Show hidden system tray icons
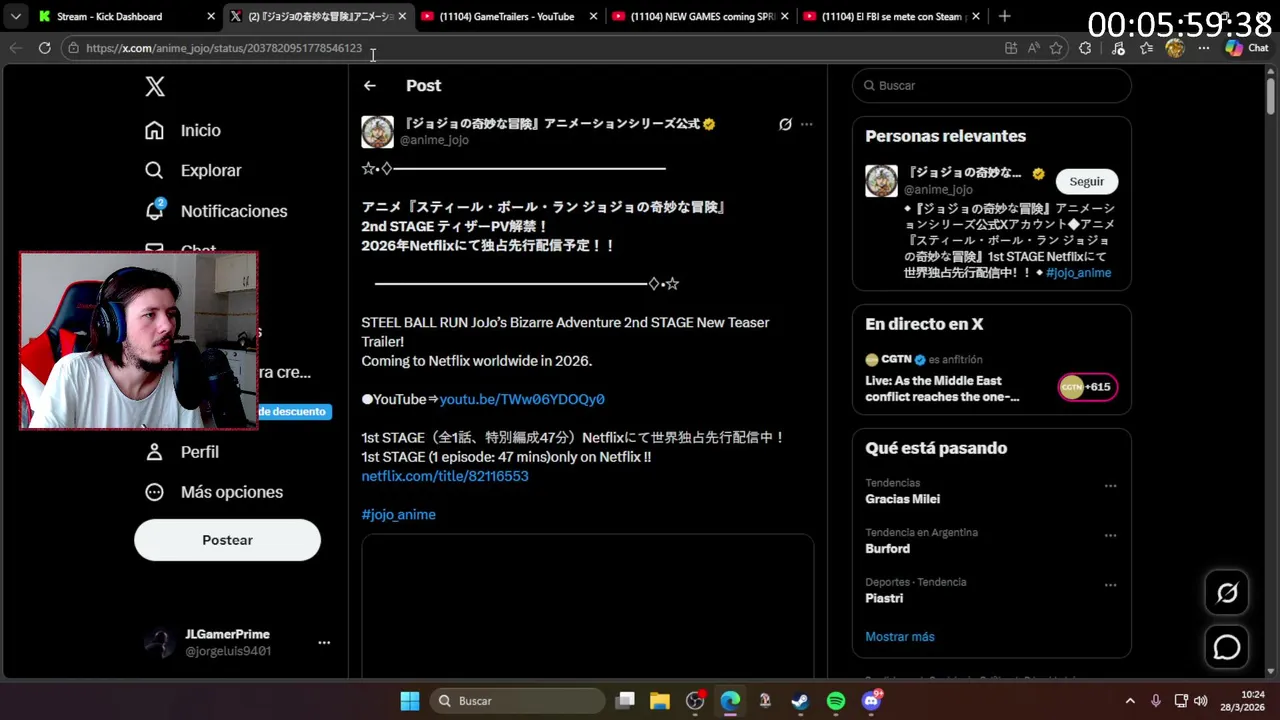 pyautogui.click(x=1130, y=701)
